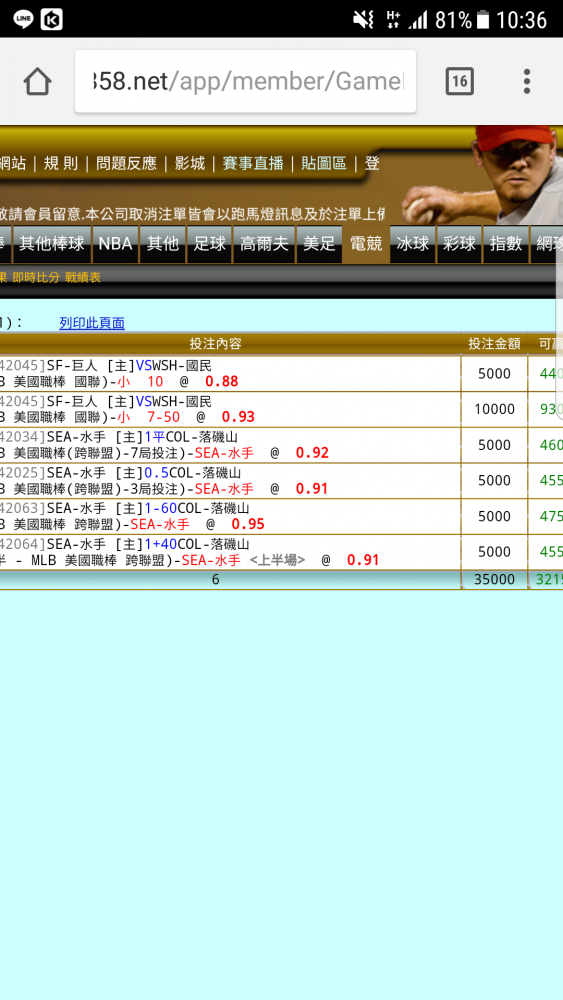Tap the K app notification icon

point(52,19)
